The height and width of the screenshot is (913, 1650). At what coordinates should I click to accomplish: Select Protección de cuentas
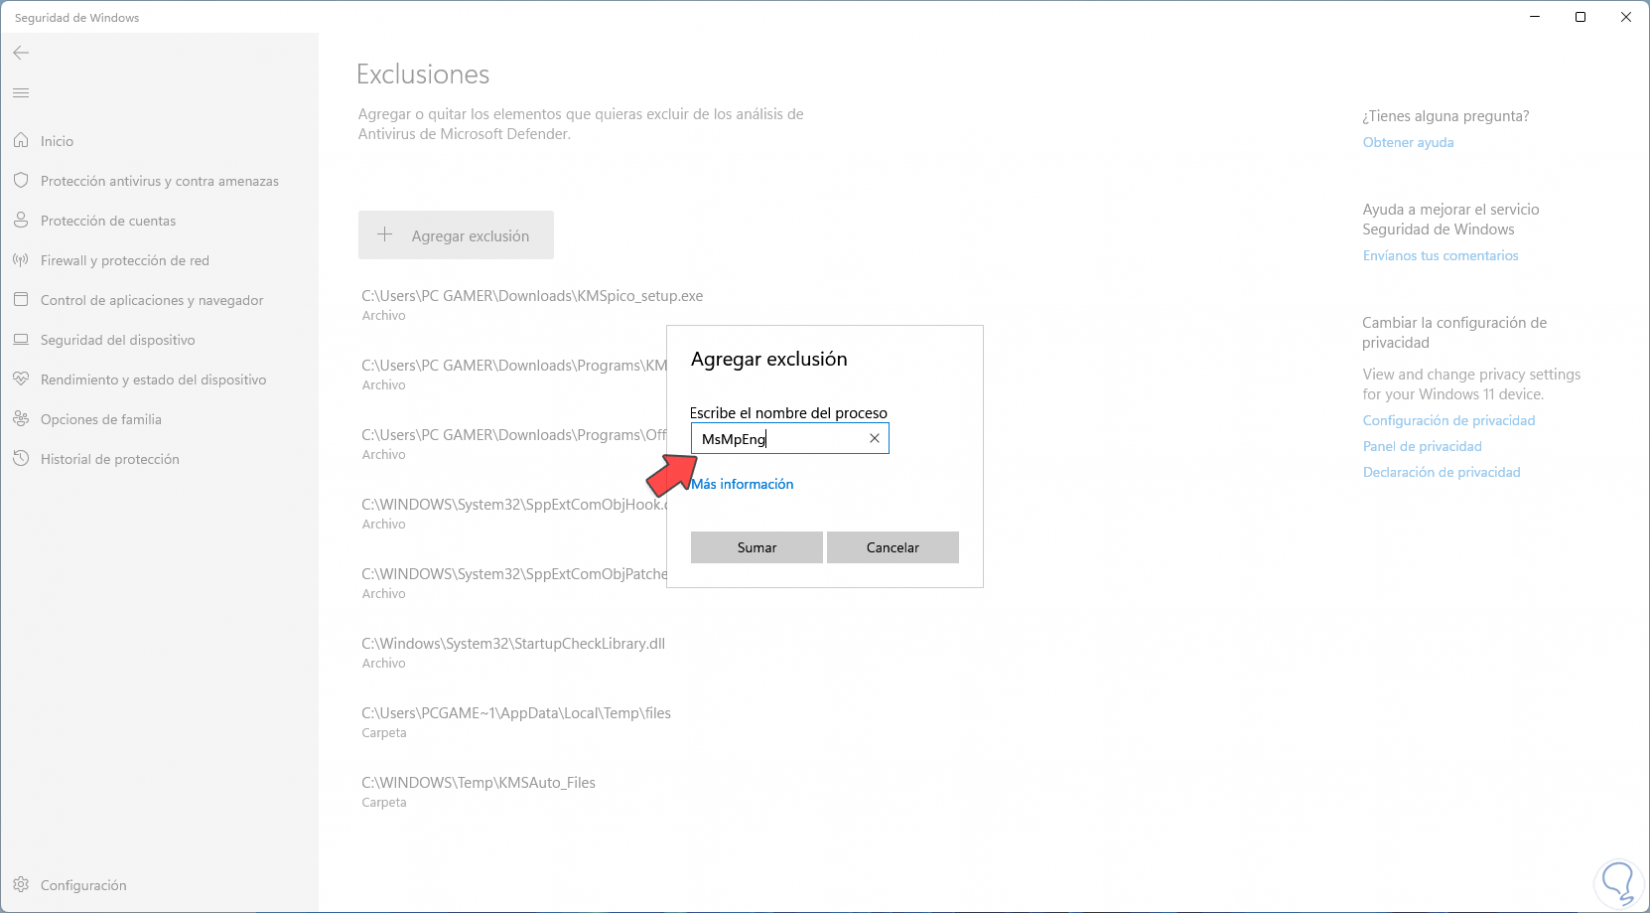(108, 220)
